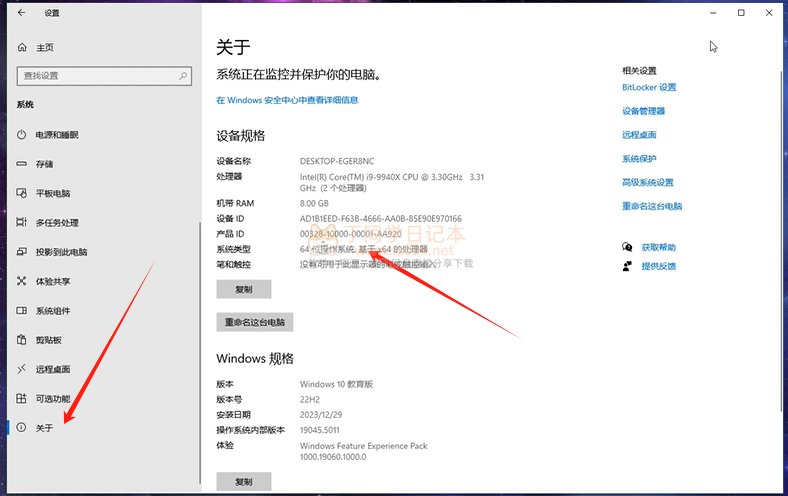
Task: Select the Optional features (可选功能) icon
Action: coord(21,399)
